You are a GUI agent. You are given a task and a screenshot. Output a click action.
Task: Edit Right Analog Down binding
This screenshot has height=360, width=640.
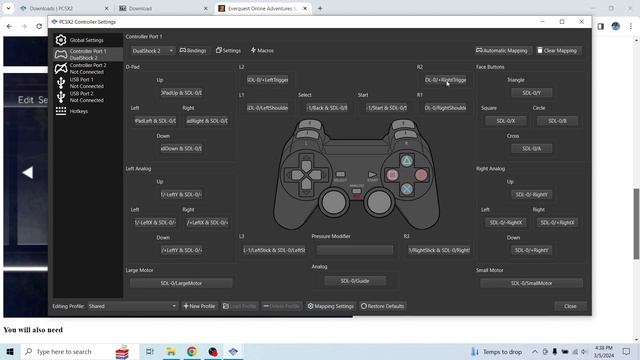531,250
